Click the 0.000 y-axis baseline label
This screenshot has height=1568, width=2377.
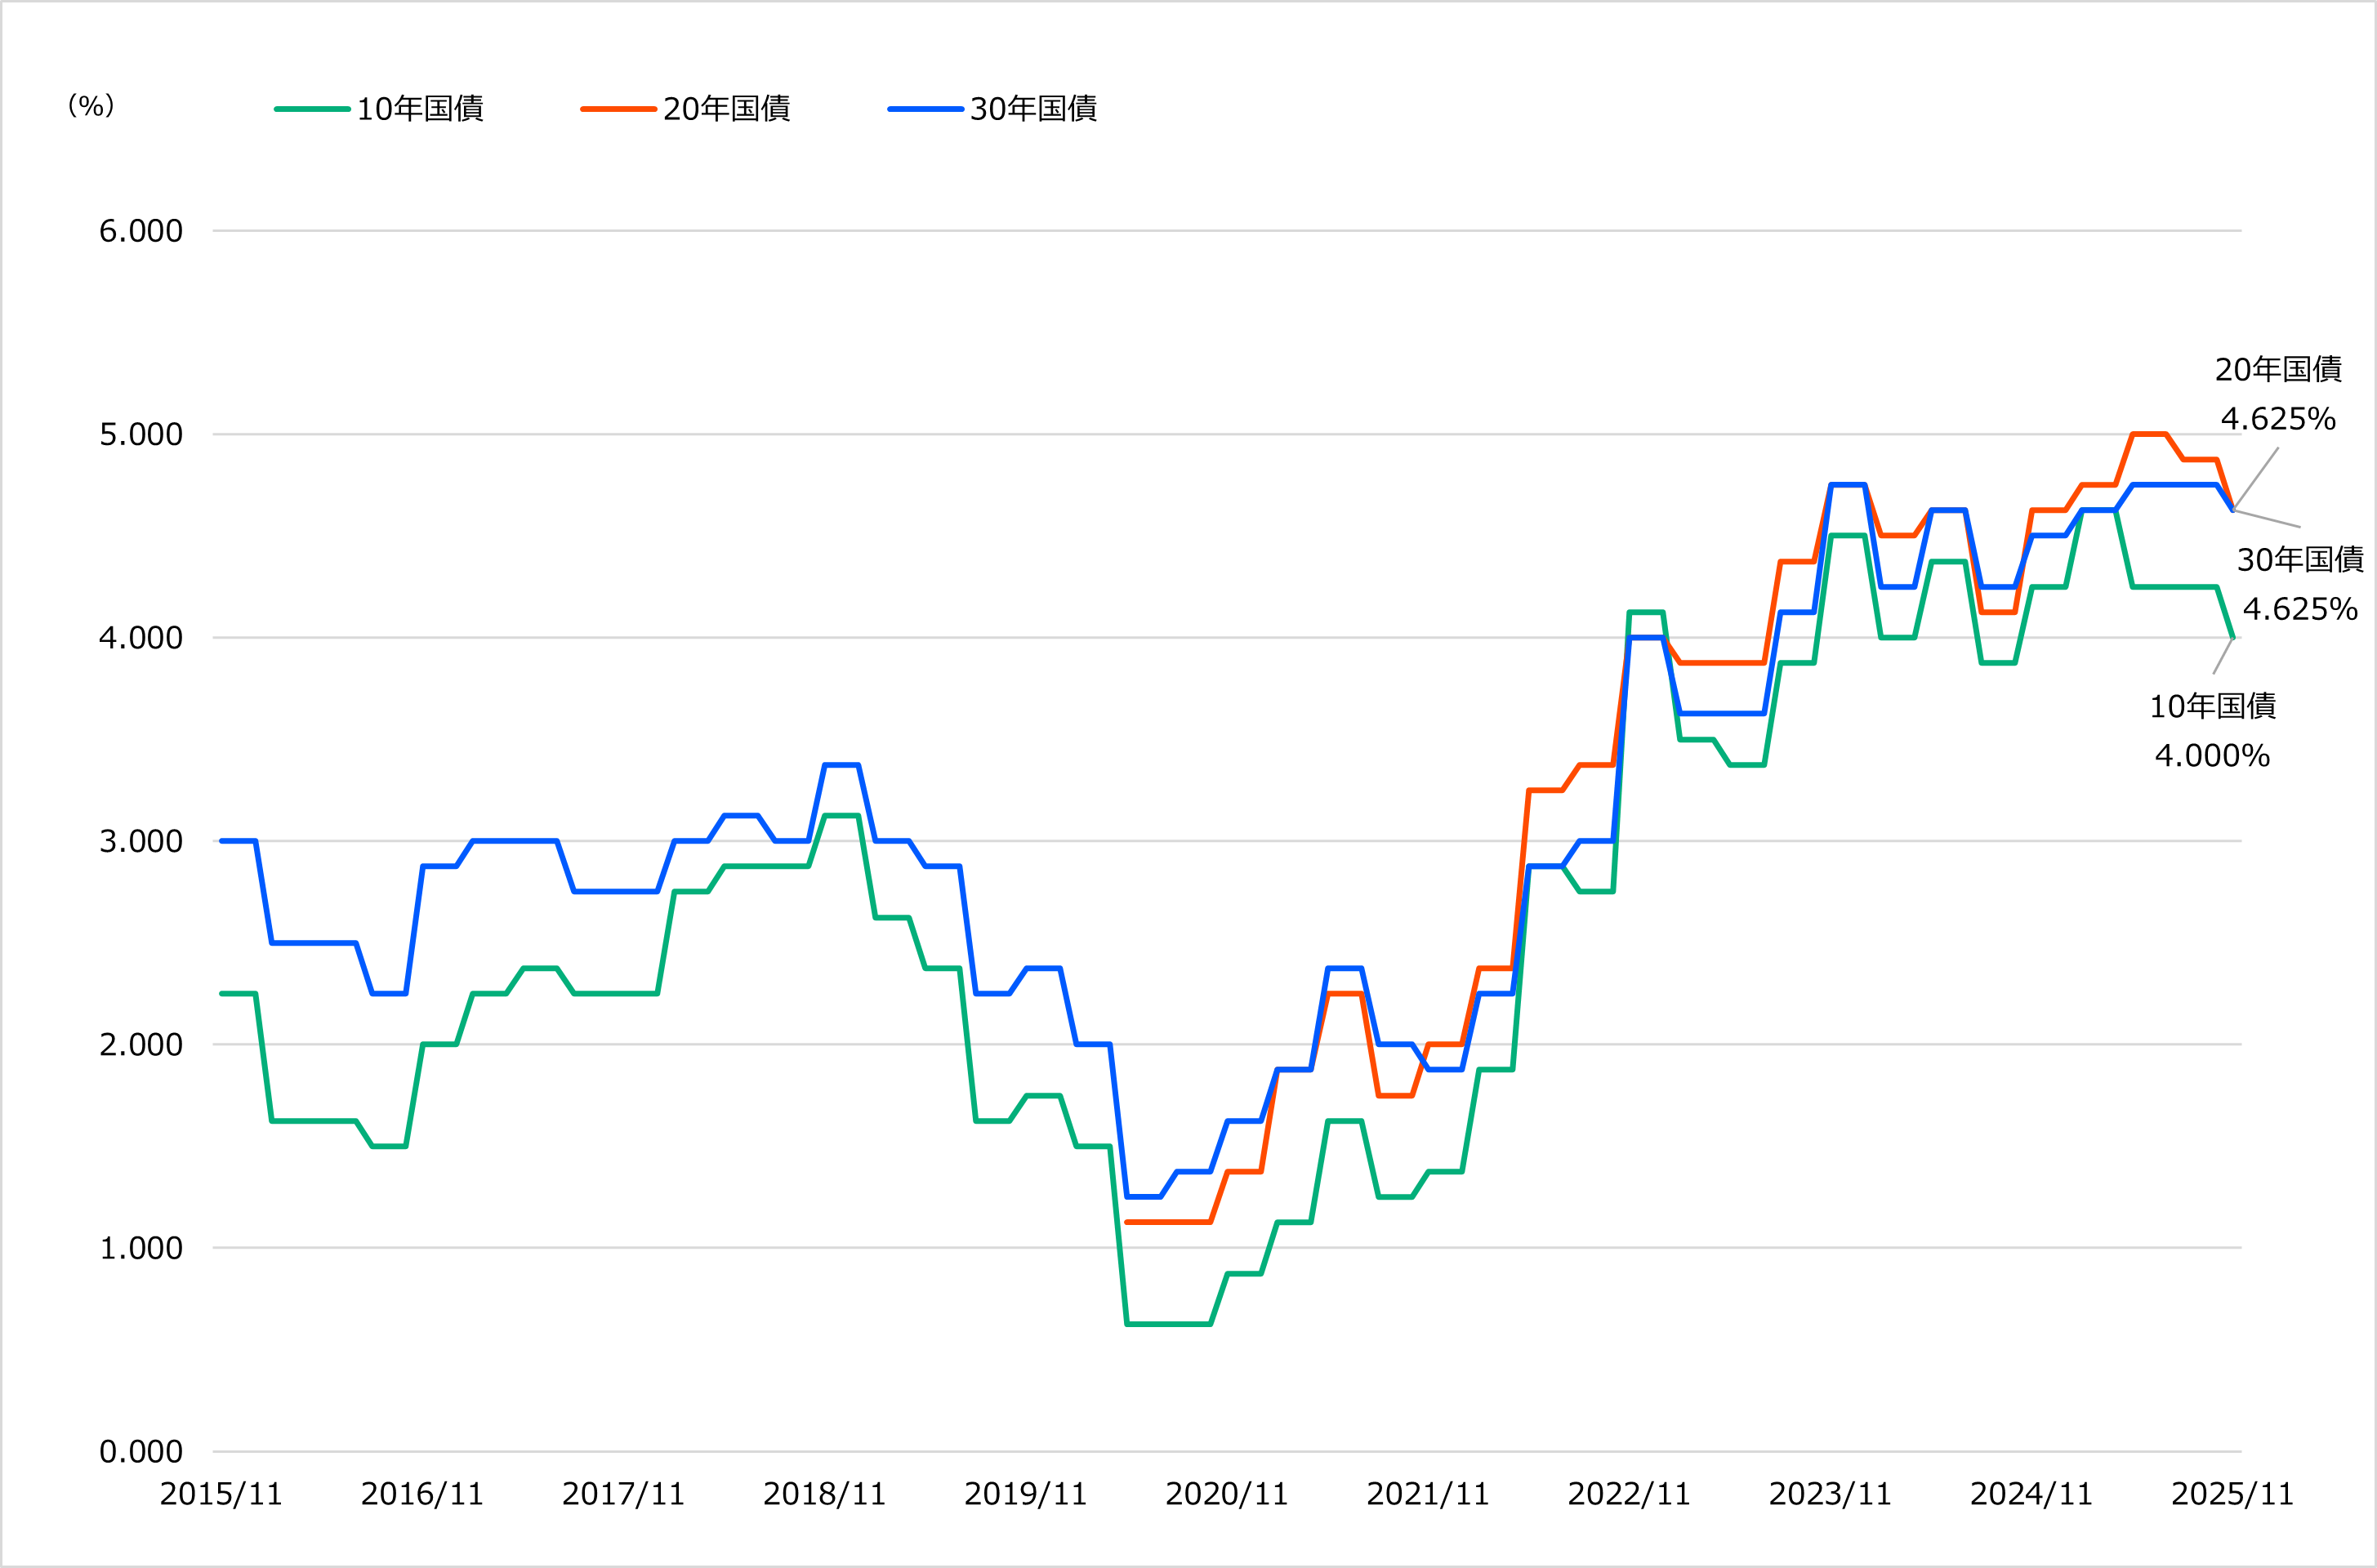tap(140, 1450)
